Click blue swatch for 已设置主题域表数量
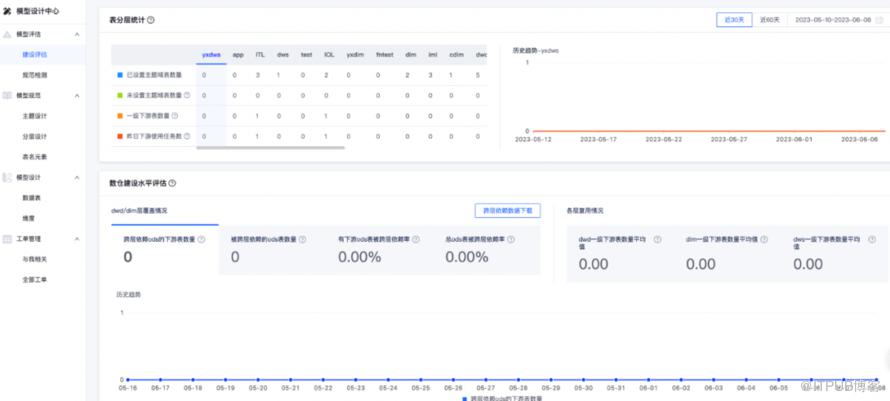 pyautogui.click(x=120, y=75)
